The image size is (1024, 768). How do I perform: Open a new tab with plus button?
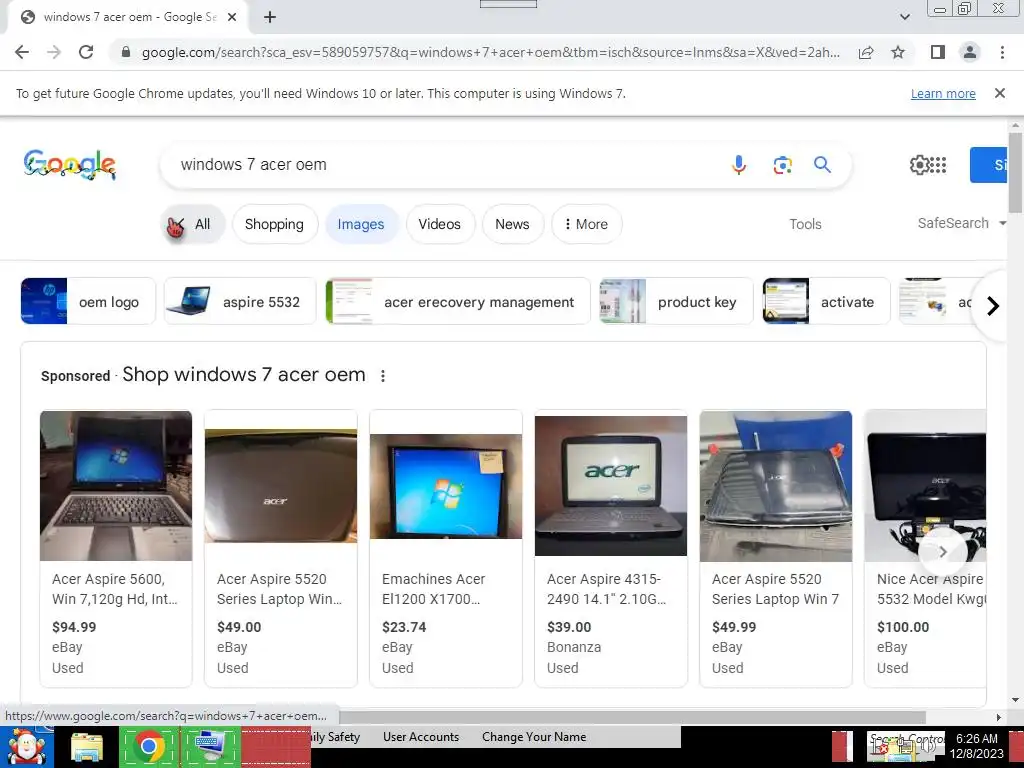pyautogui.click(x=270, y=18)
